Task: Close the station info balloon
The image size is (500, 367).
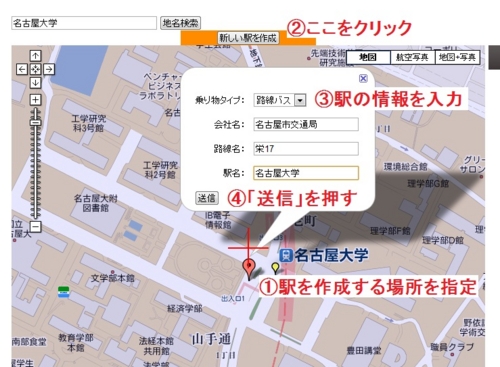Action: [363, 79]
